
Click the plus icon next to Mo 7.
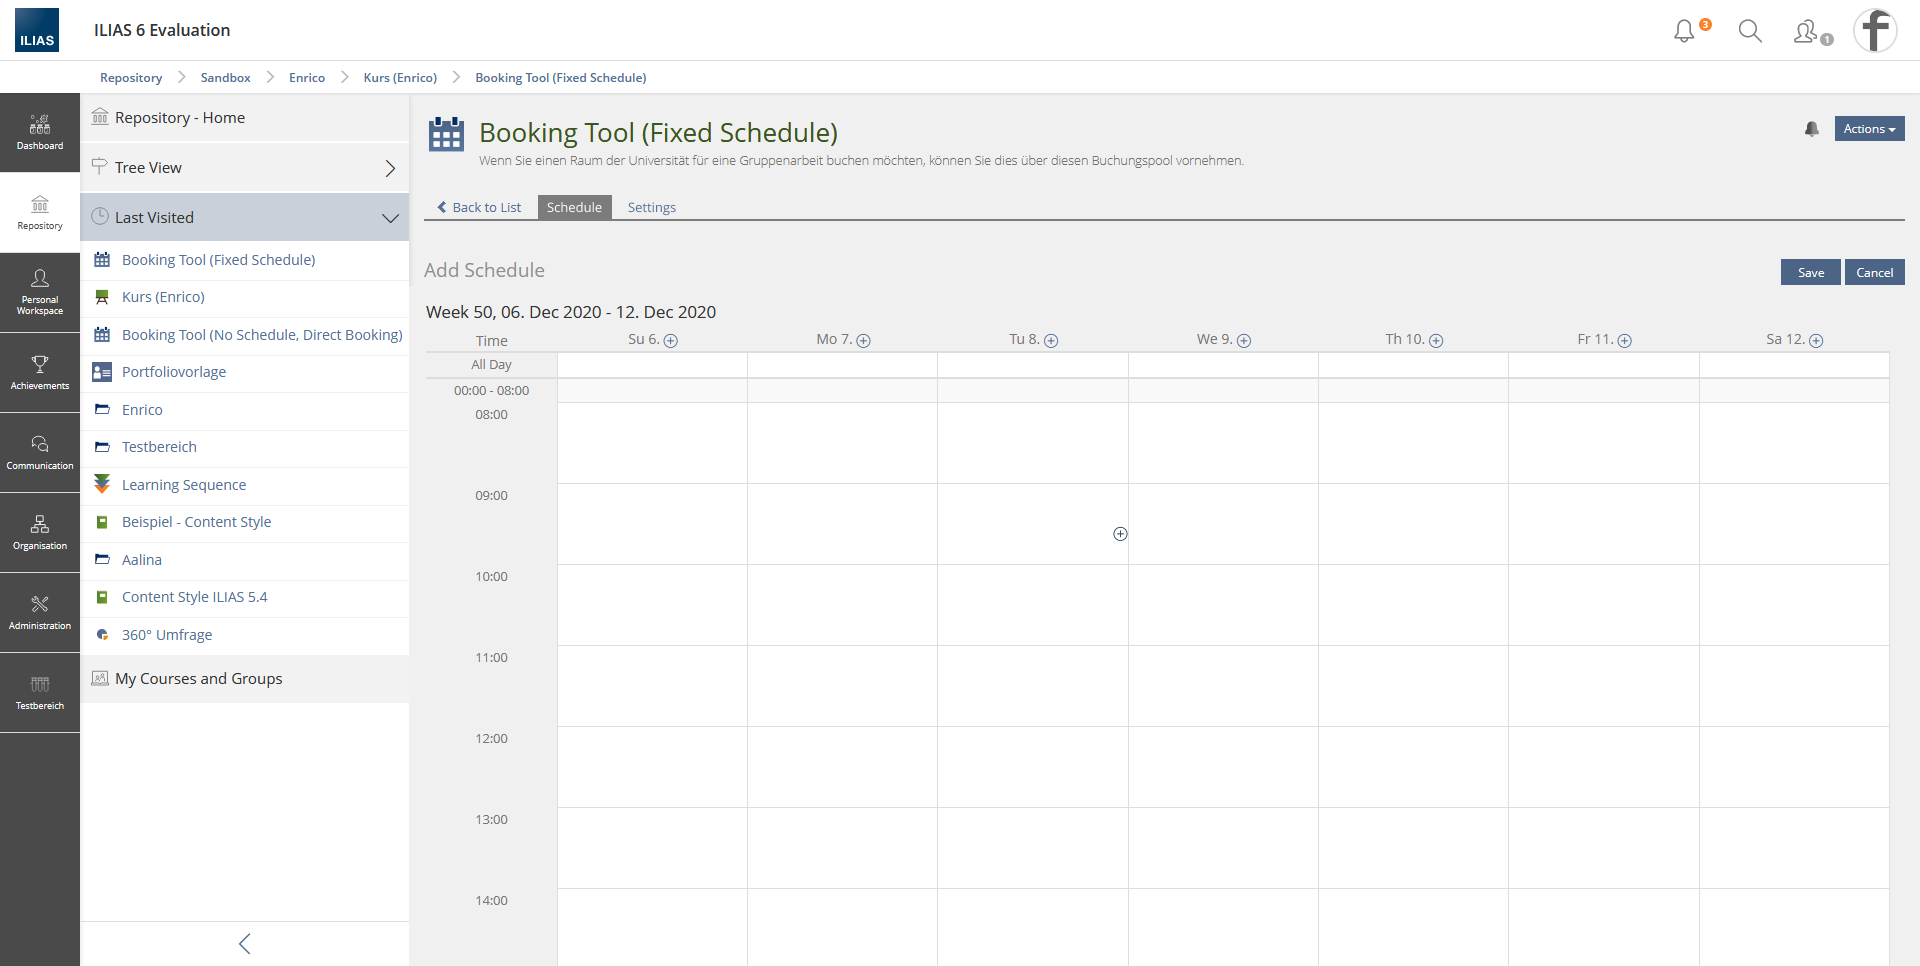point(863,341)
